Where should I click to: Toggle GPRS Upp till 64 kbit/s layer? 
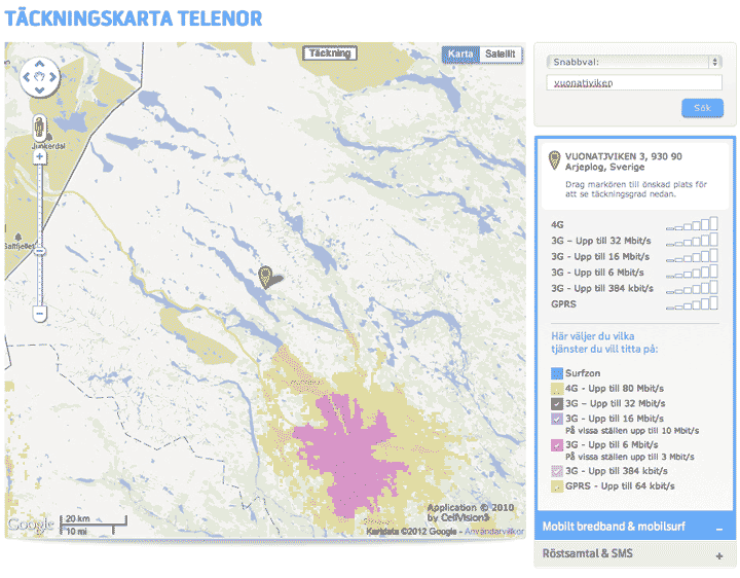click(557, 486)
